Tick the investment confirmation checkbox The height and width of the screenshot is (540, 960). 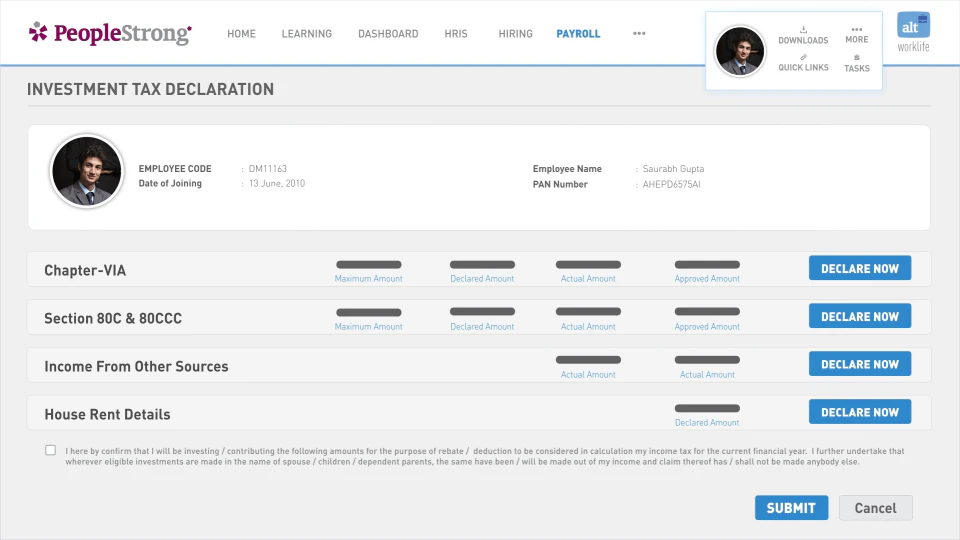pos(50,450)
